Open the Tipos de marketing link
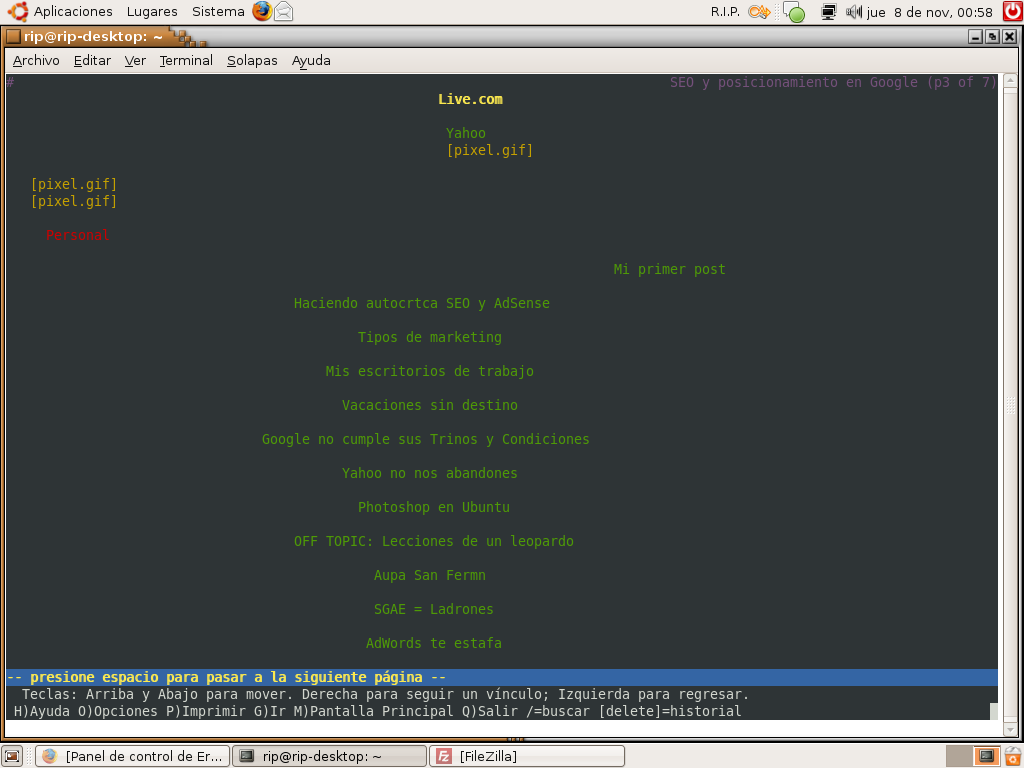Screen dimensions: 1024x768 point(430,337)
